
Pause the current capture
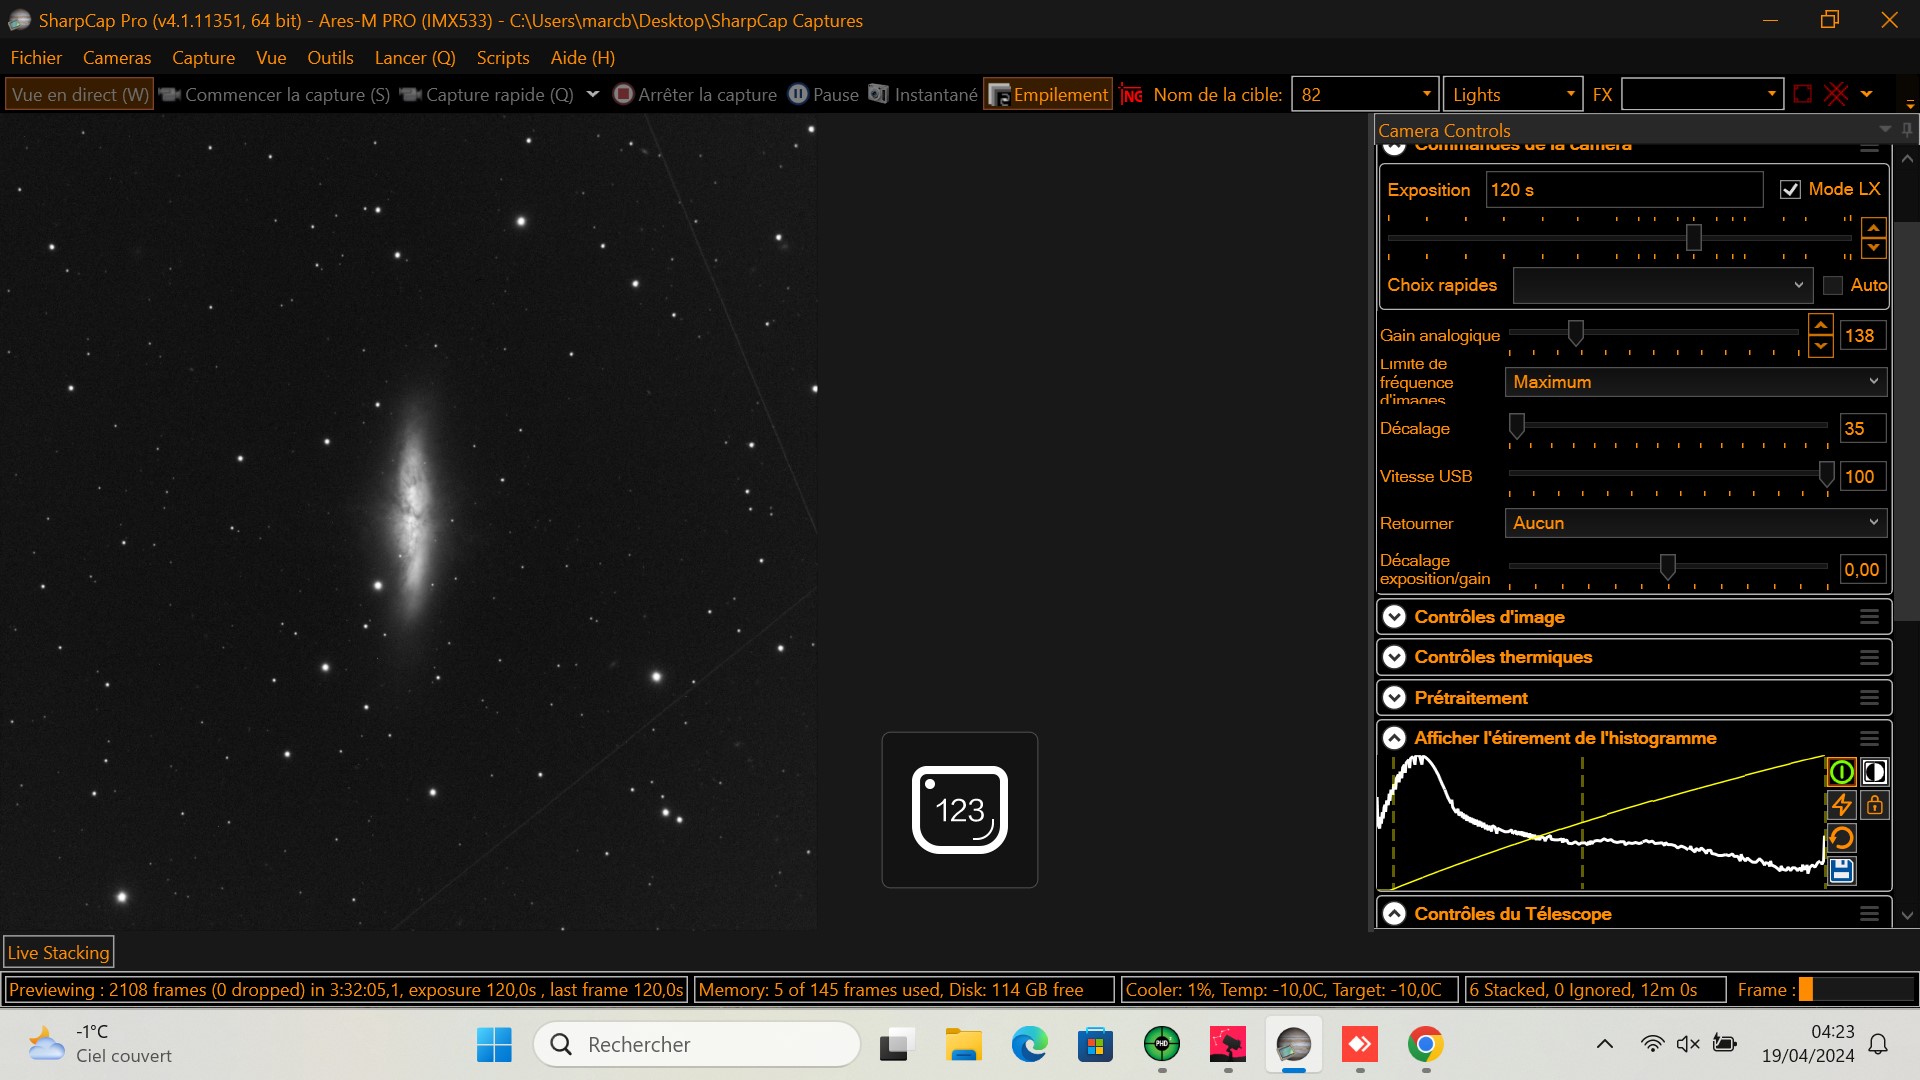click(825, 94)
